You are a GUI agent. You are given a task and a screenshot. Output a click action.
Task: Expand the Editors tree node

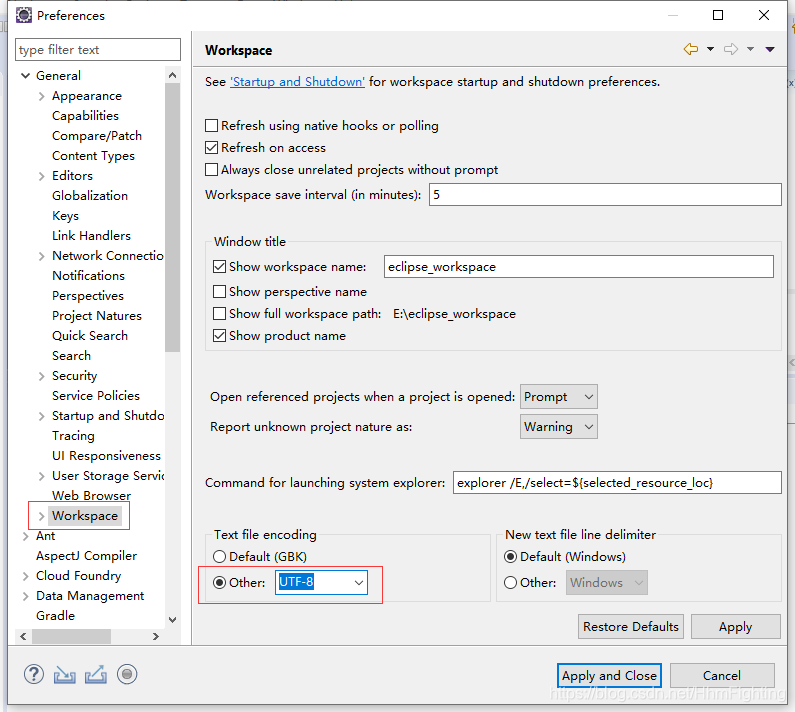(42, 176)
